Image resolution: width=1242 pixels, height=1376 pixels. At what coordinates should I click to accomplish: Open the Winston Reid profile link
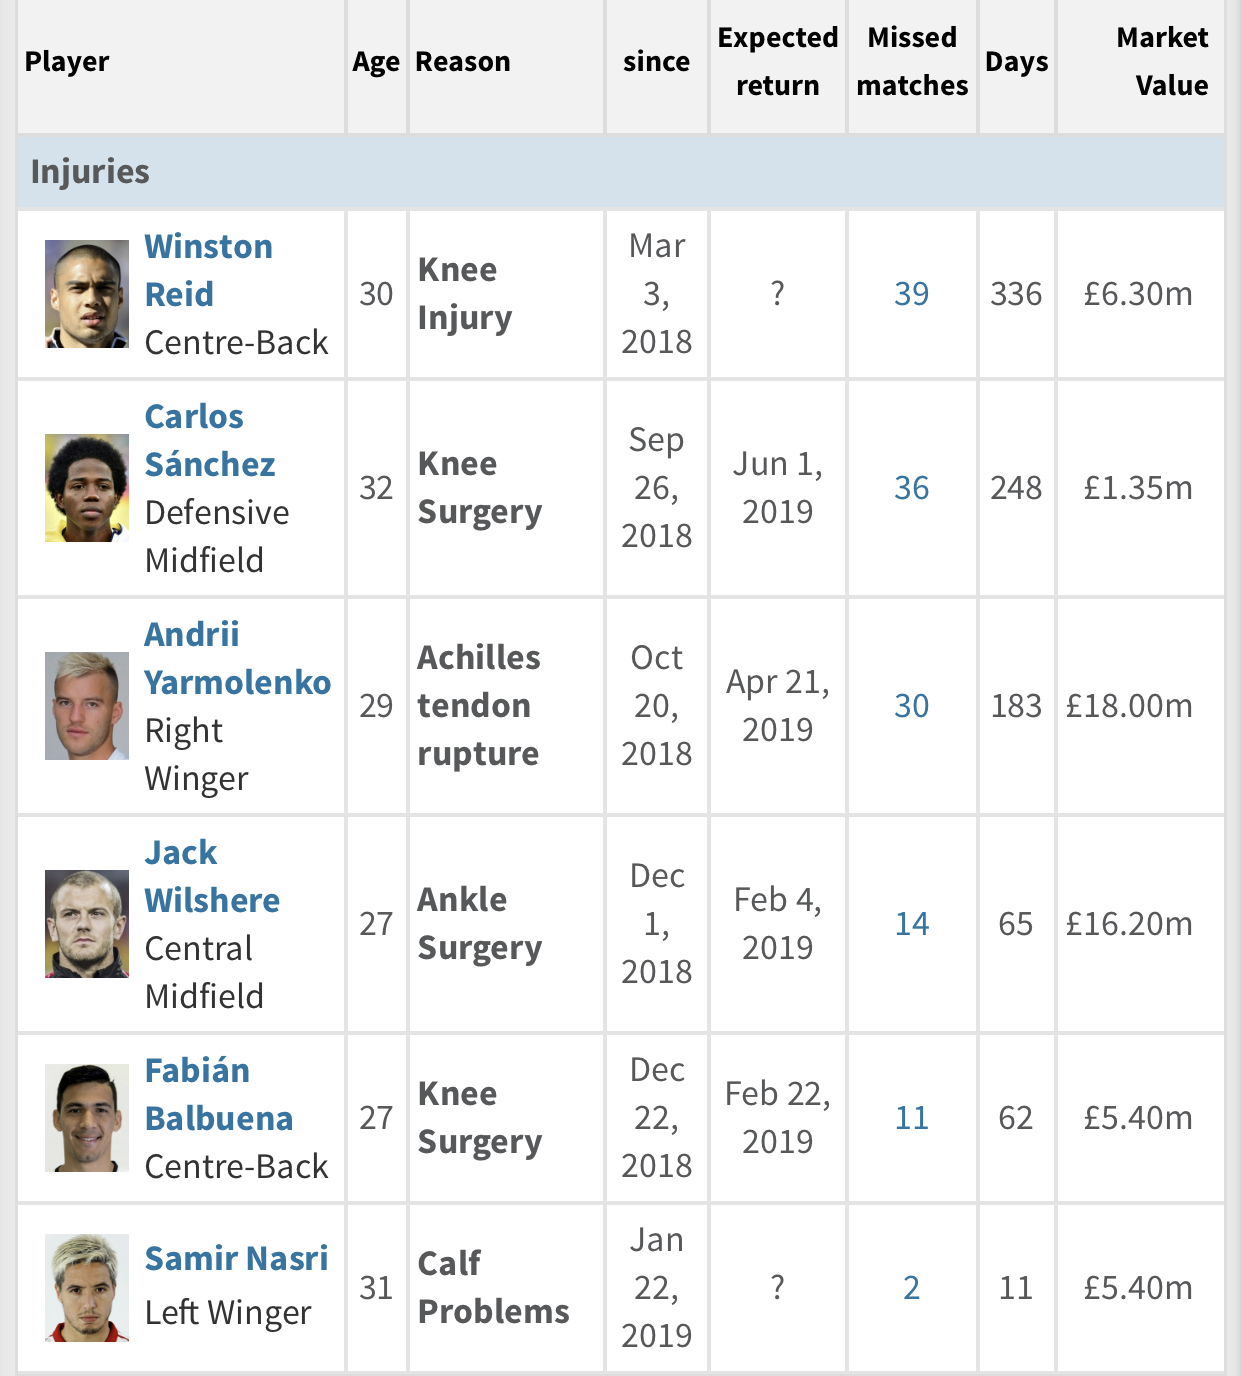[208, 270]
